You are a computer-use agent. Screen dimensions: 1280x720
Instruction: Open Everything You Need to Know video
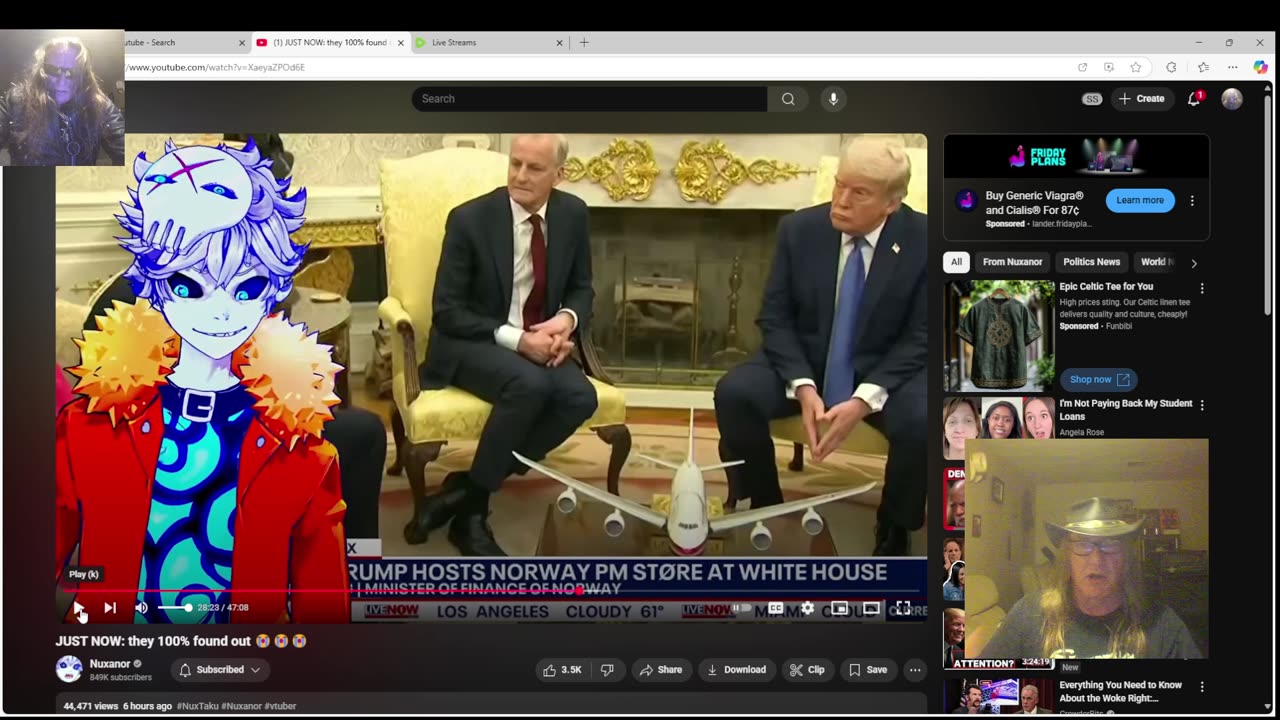point(1120,691)
